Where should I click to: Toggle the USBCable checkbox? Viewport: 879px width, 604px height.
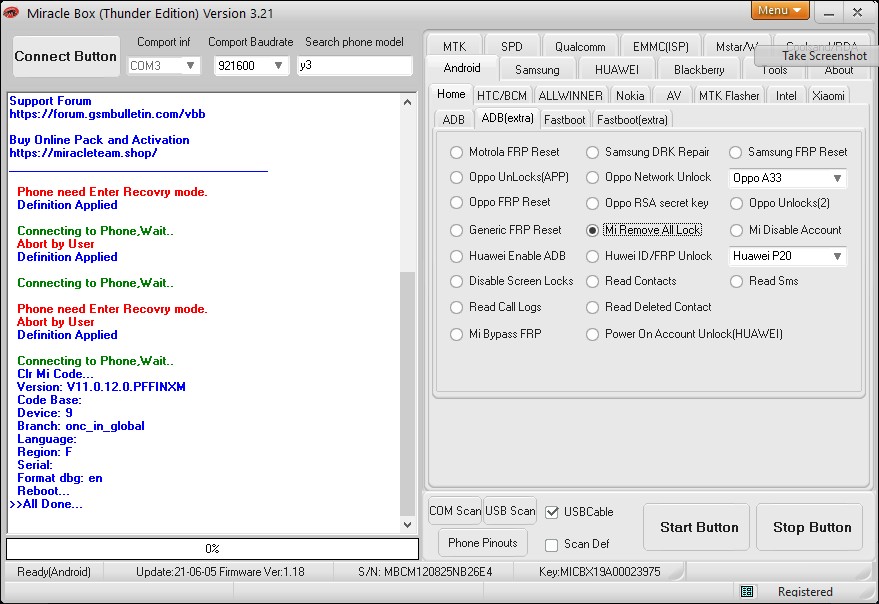[x=552, y=512]
